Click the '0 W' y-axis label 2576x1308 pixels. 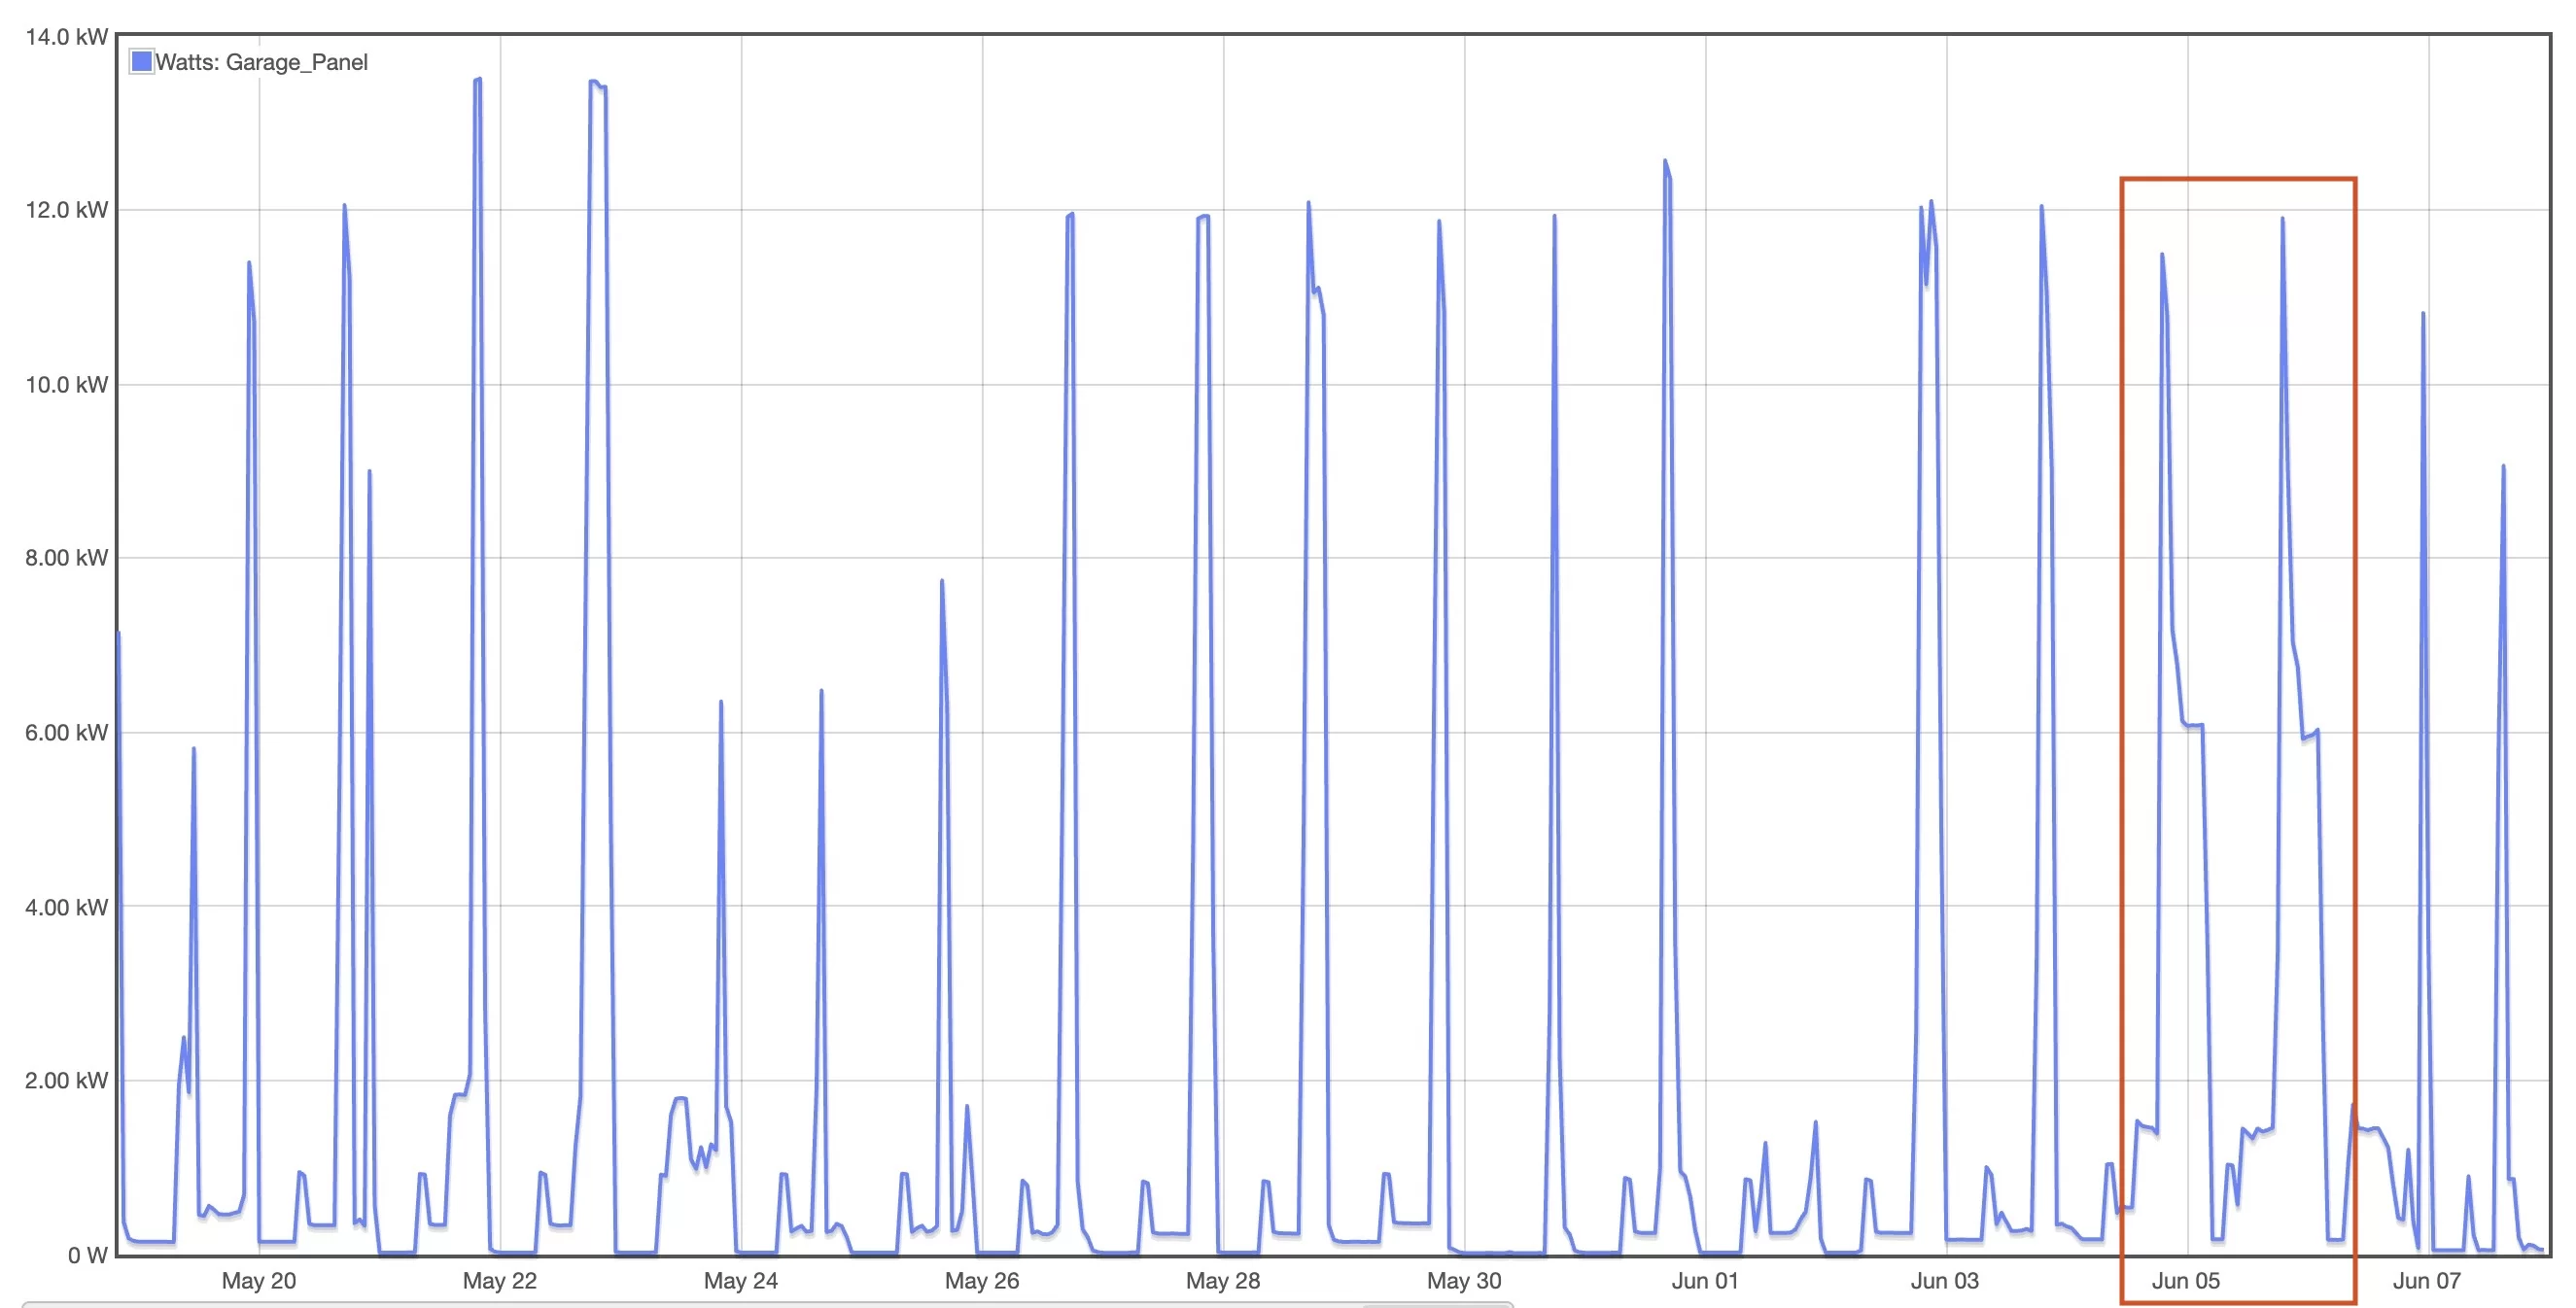(88, 1256)
